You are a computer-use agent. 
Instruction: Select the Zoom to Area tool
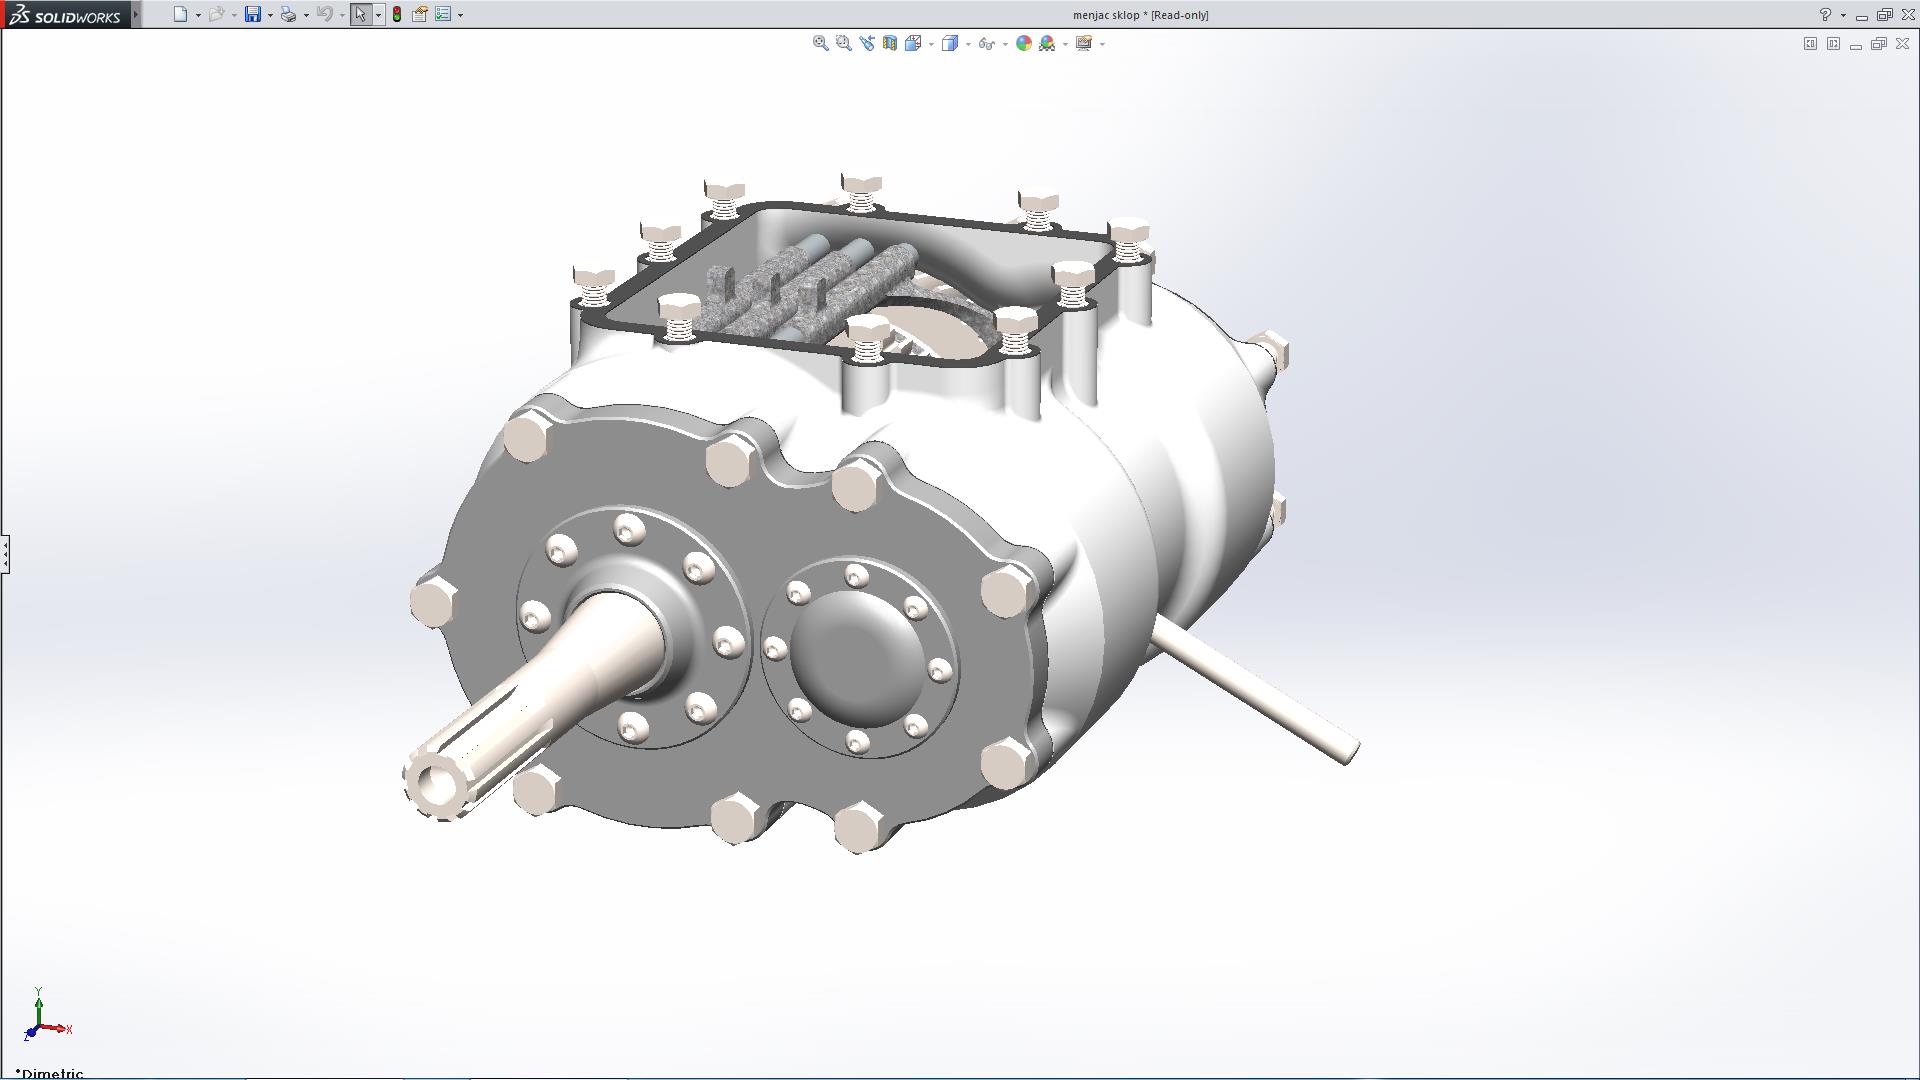843,43
